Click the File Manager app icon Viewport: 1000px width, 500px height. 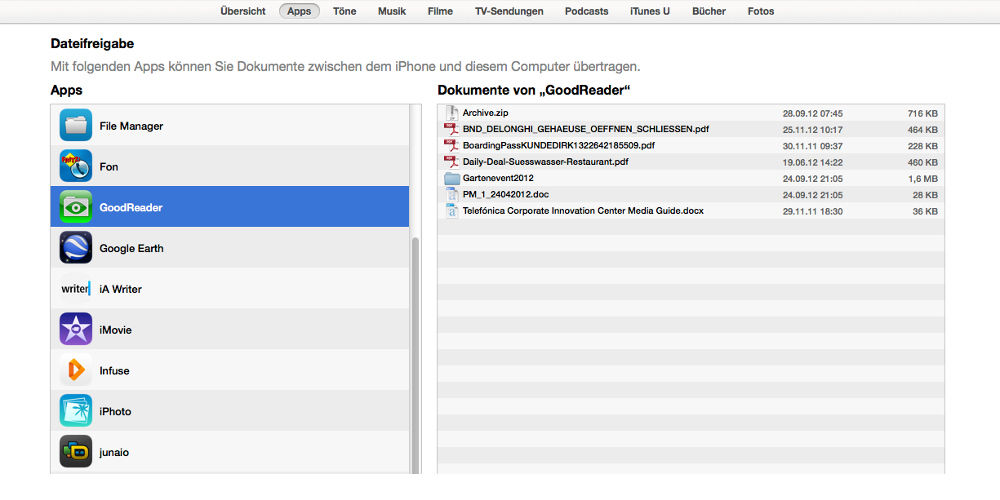[76, 125]
